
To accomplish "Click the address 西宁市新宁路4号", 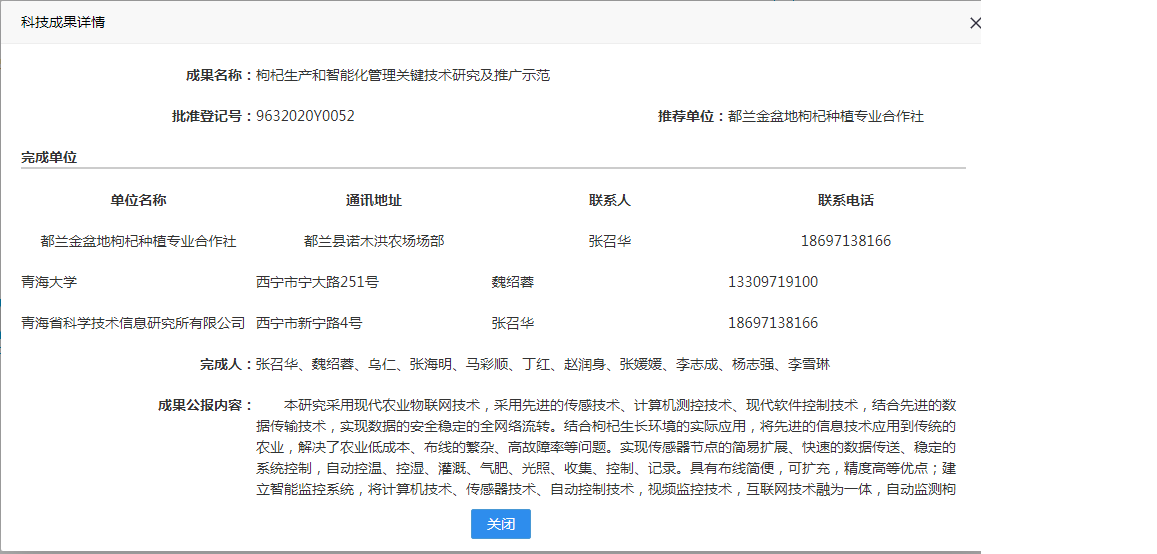I will coord(309,323).
